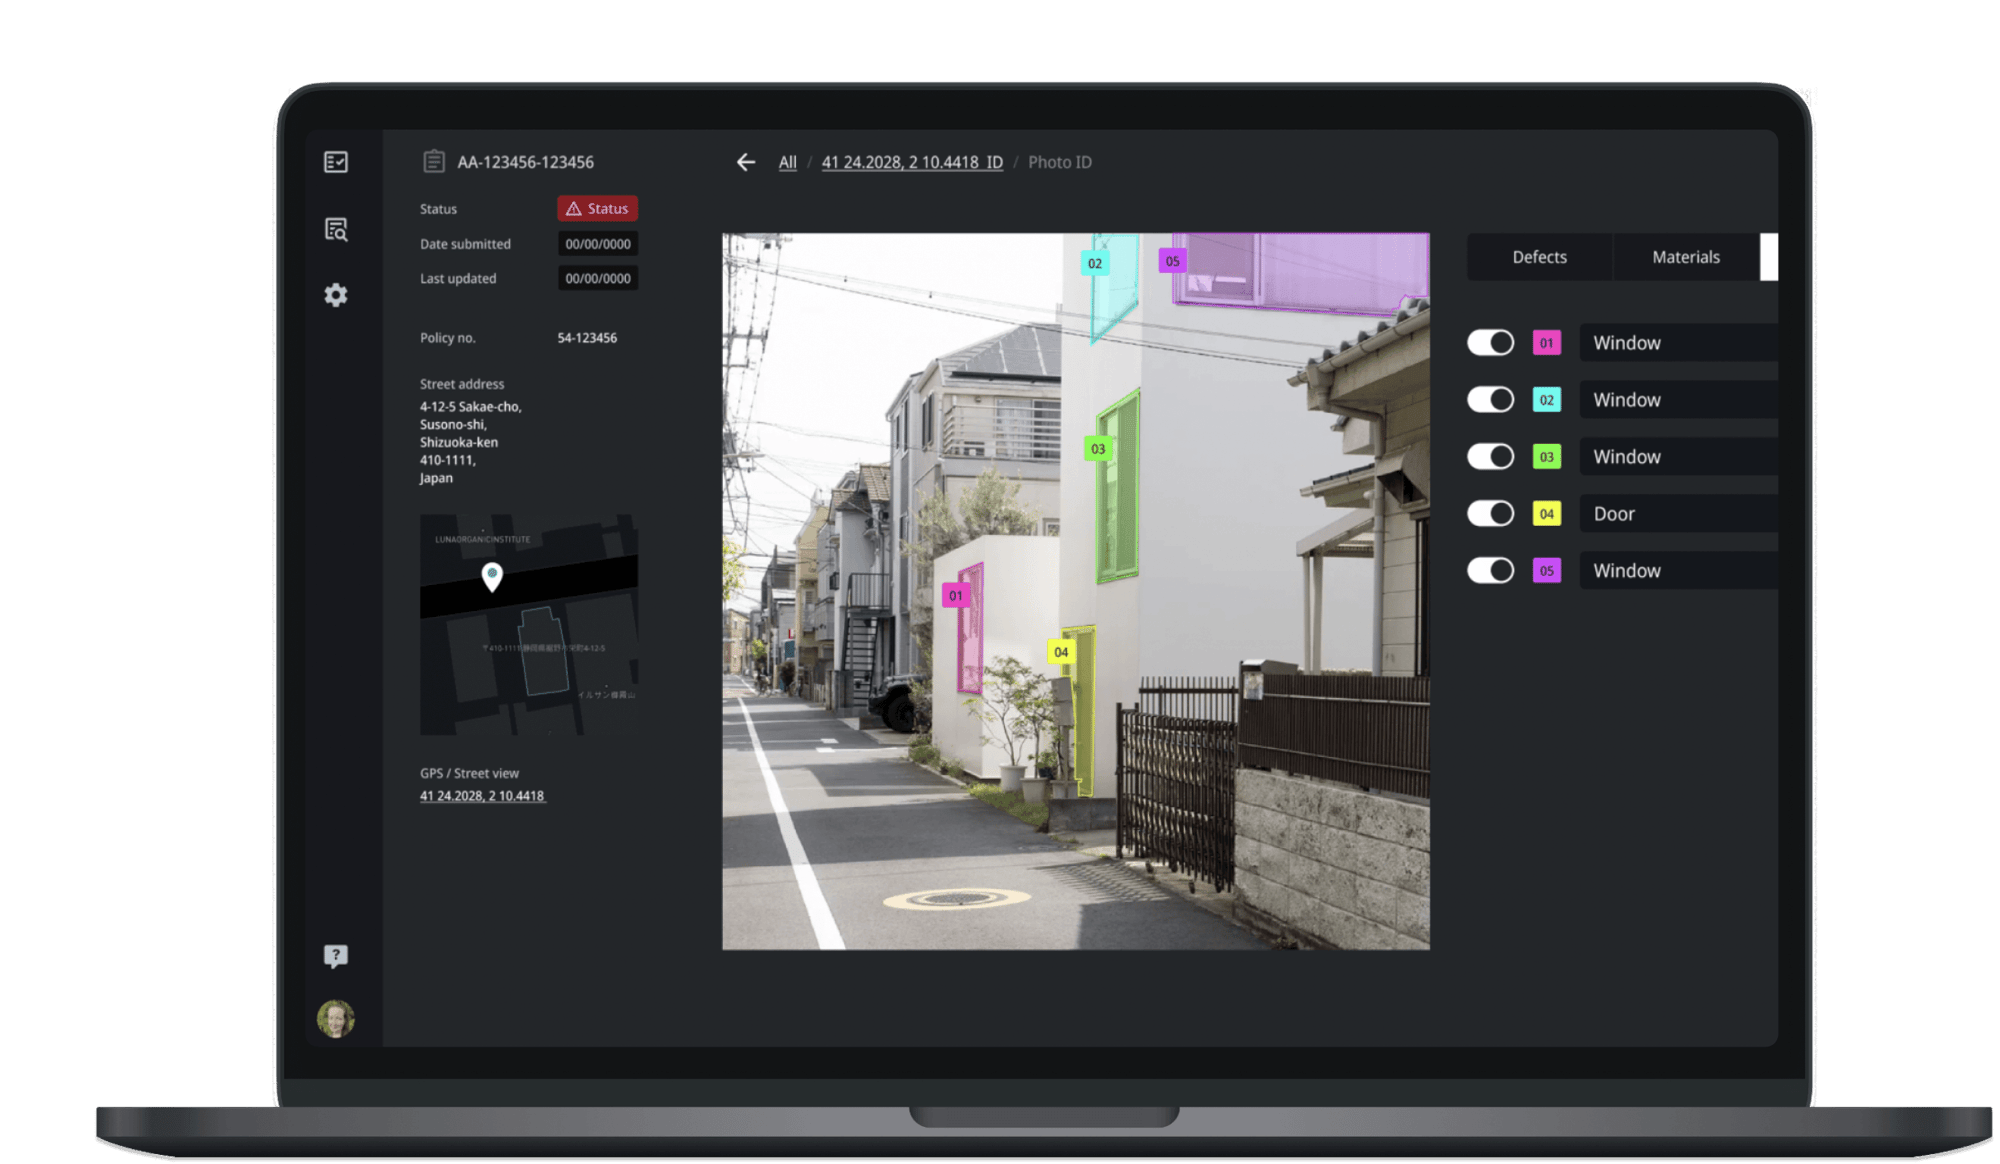
Task: Open the checklist tasks icon in sidebar
Action: 336,162
